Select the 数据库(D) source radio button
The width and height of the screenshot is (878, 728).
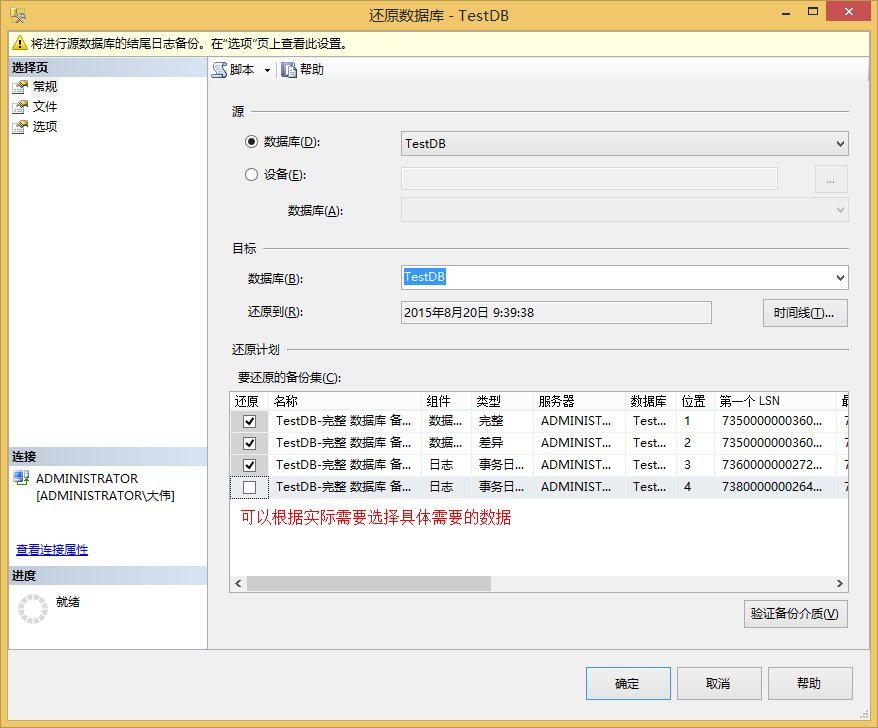click(x=251, y=142)
